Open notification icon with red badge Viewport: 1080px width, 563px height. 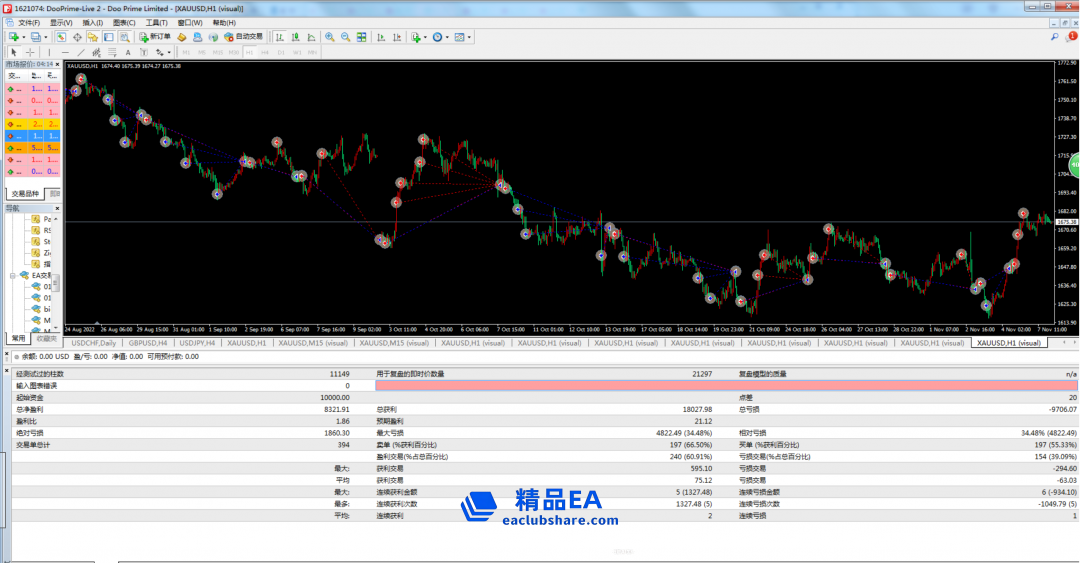point(1071,36)
